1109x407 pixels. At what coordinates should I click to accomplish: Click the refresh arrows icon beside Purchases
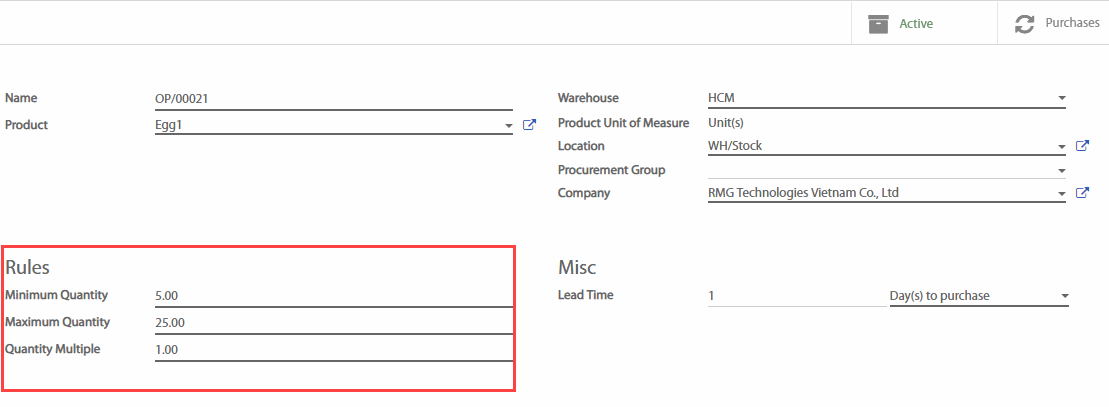coord(1024,23)
